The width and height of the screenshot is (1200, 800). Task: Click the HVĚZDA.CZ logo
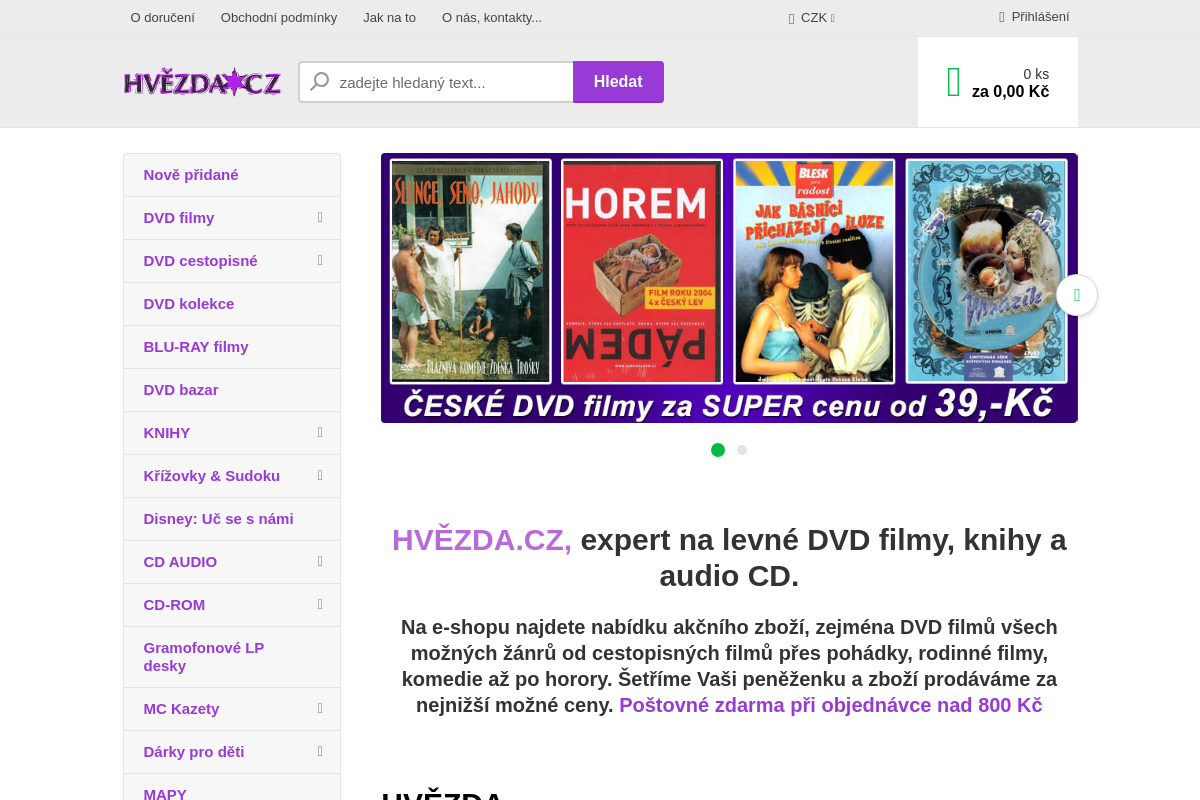[202, 82]
